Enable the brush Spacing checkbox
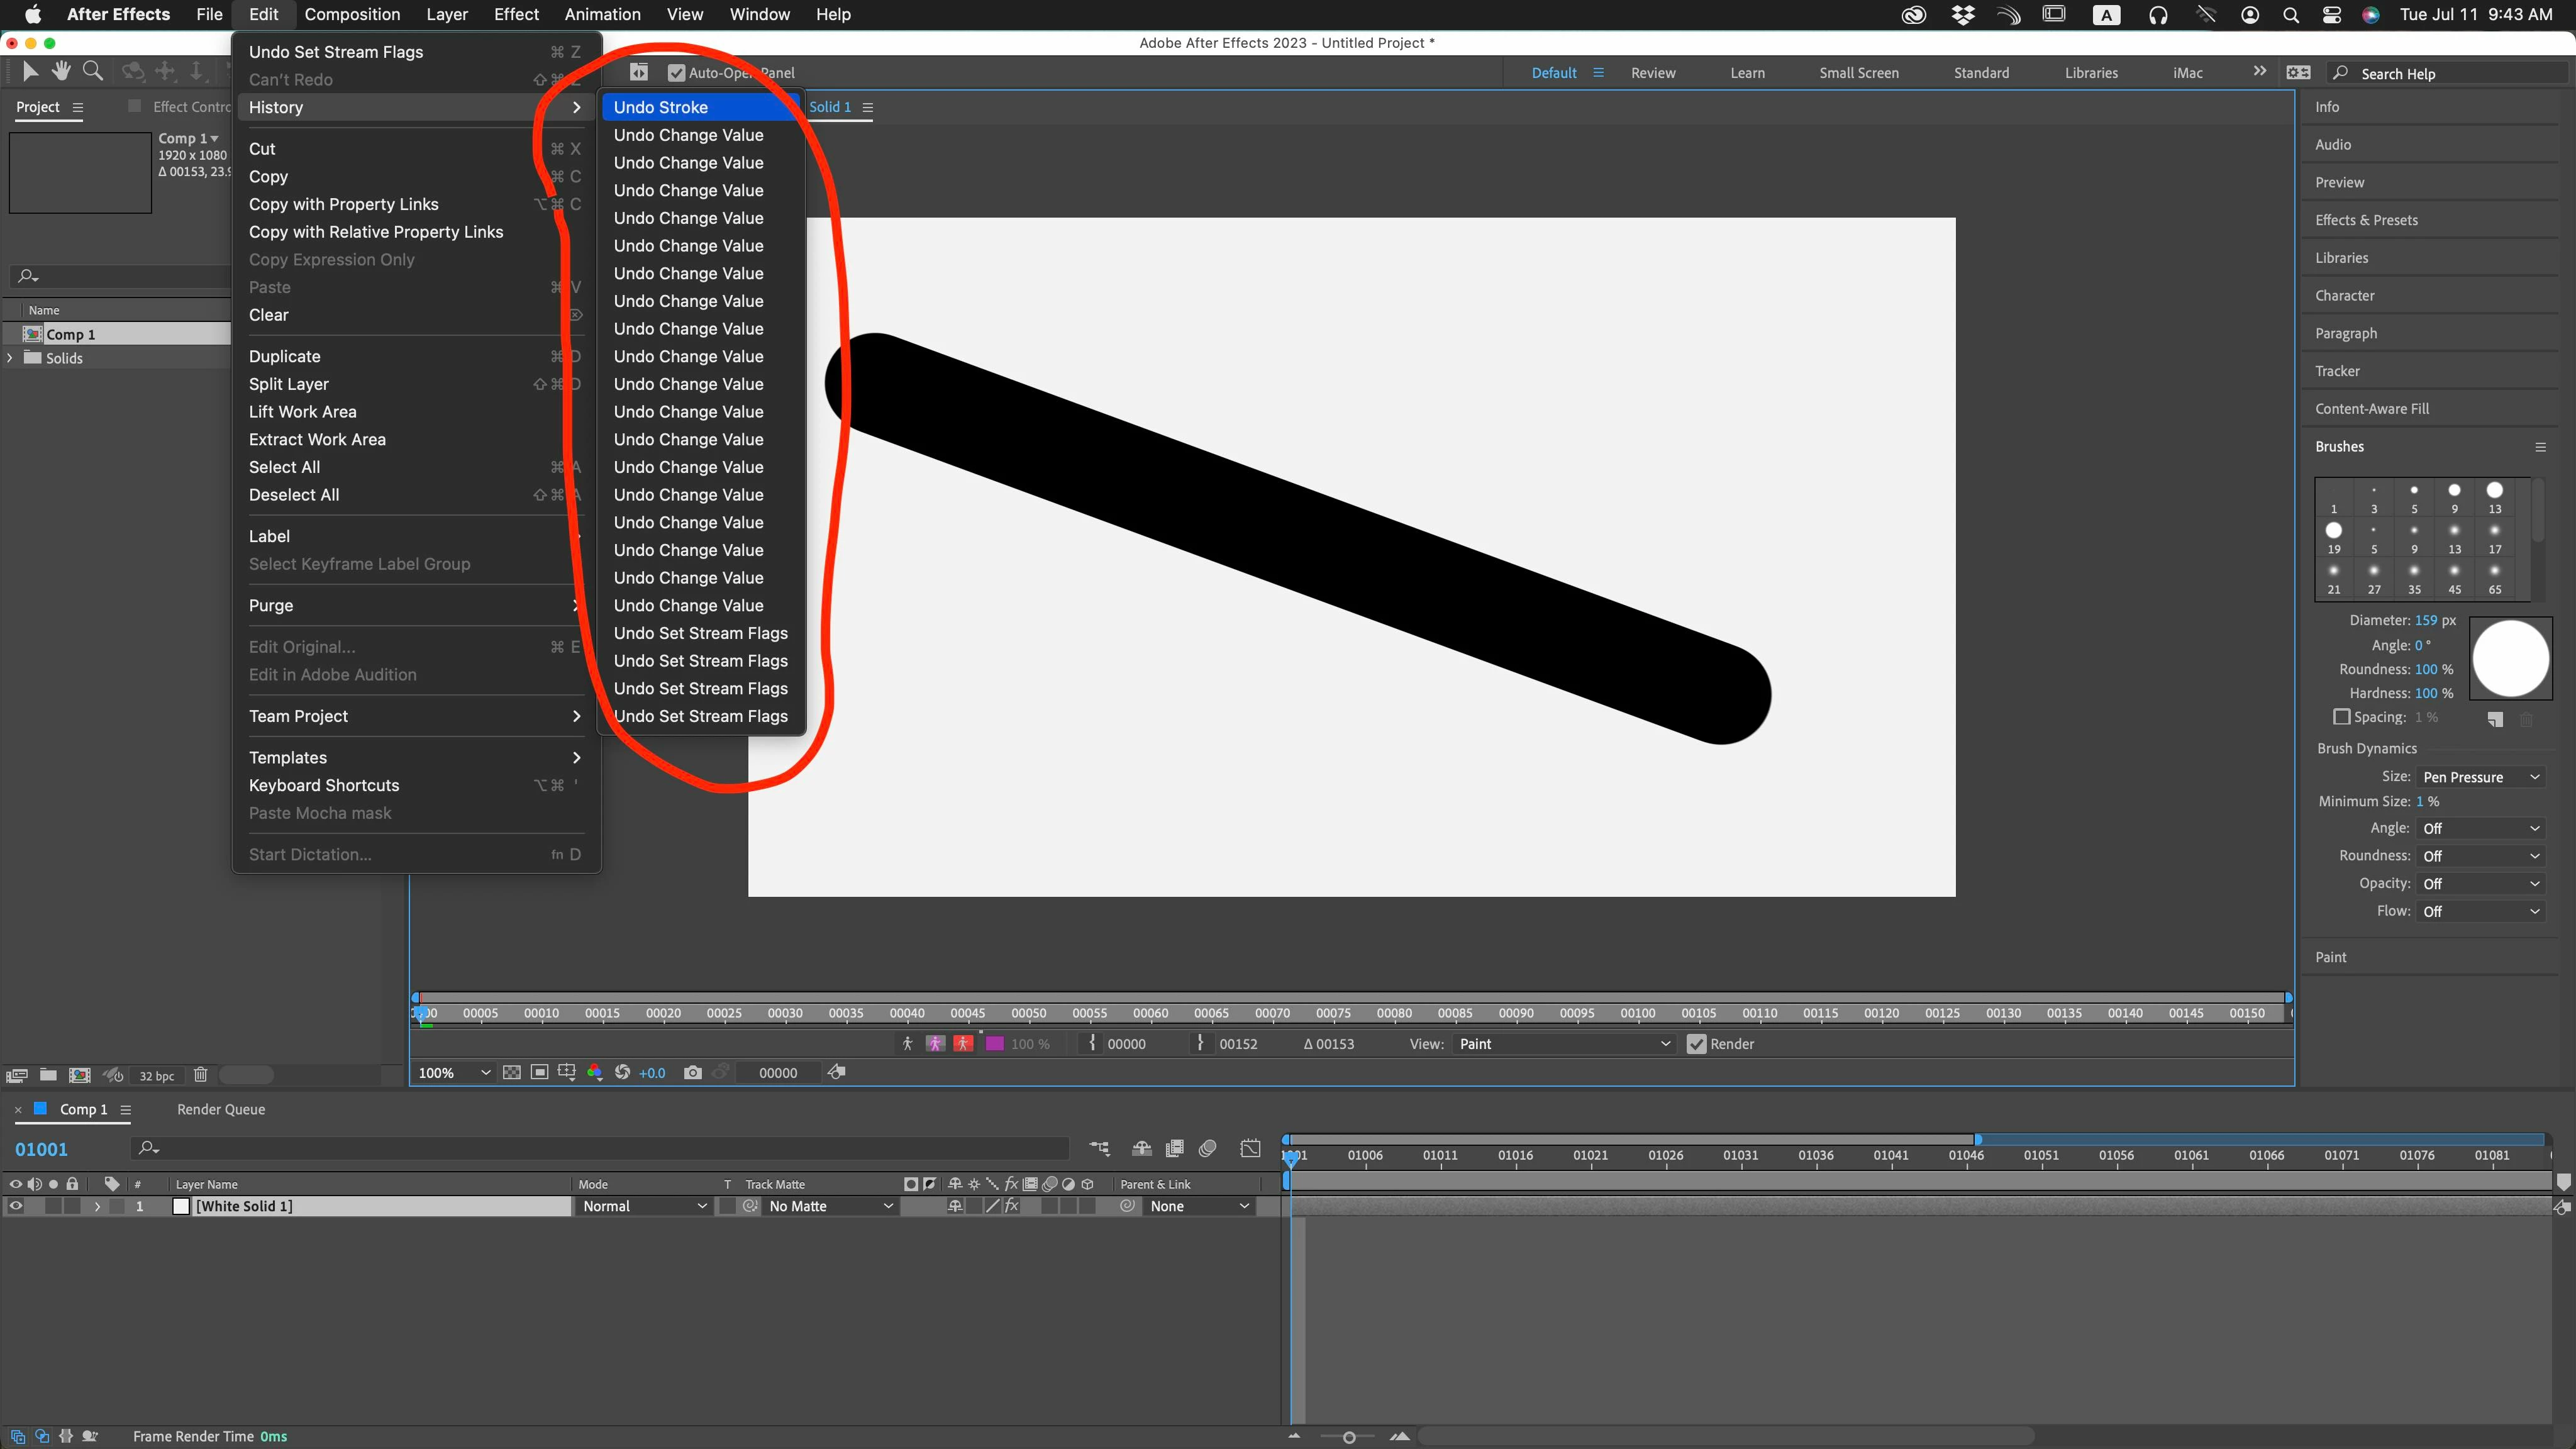This screenshot has height=1449, width=2576. [x=2341, y=717]
